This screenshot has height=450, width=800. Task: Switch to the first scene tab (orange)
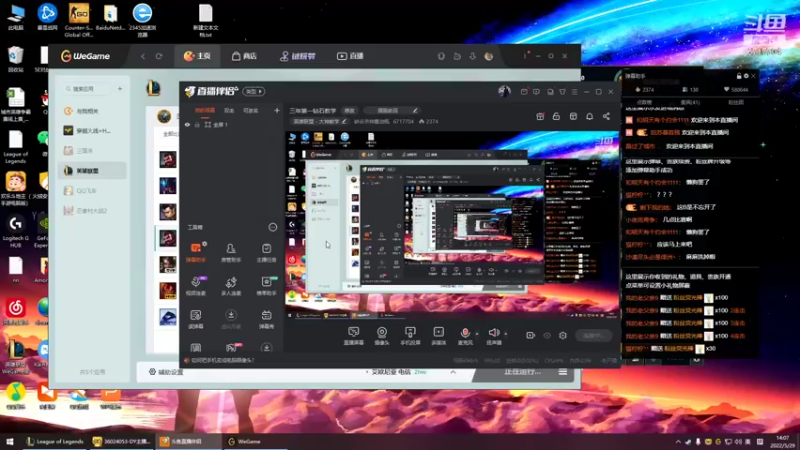[x=205, y=110]
